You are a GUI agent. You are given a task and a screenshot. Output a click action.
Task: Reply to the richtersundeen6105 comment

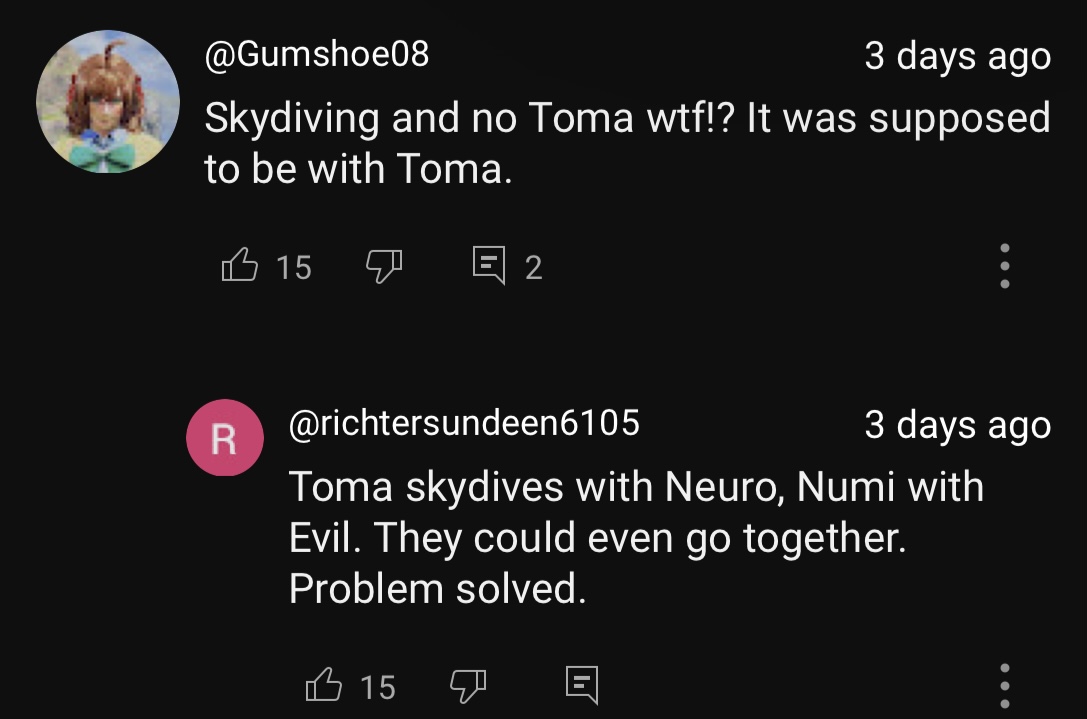coord(581,686)
